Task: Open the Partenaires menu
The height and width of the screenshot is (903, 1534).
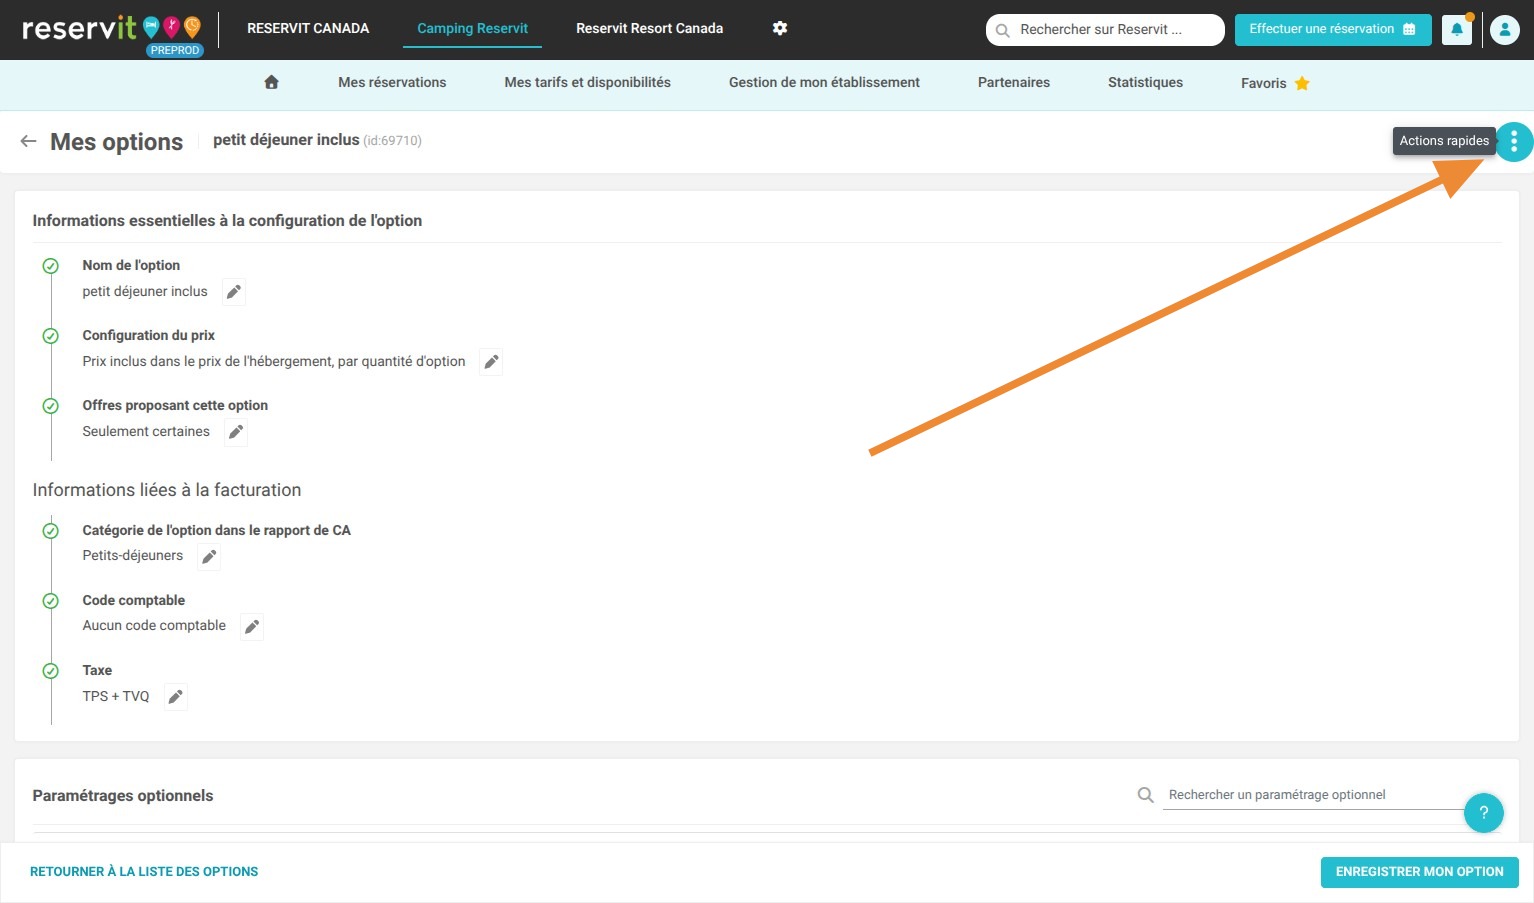Action: pyautogui.click(x=1014, y=83)
